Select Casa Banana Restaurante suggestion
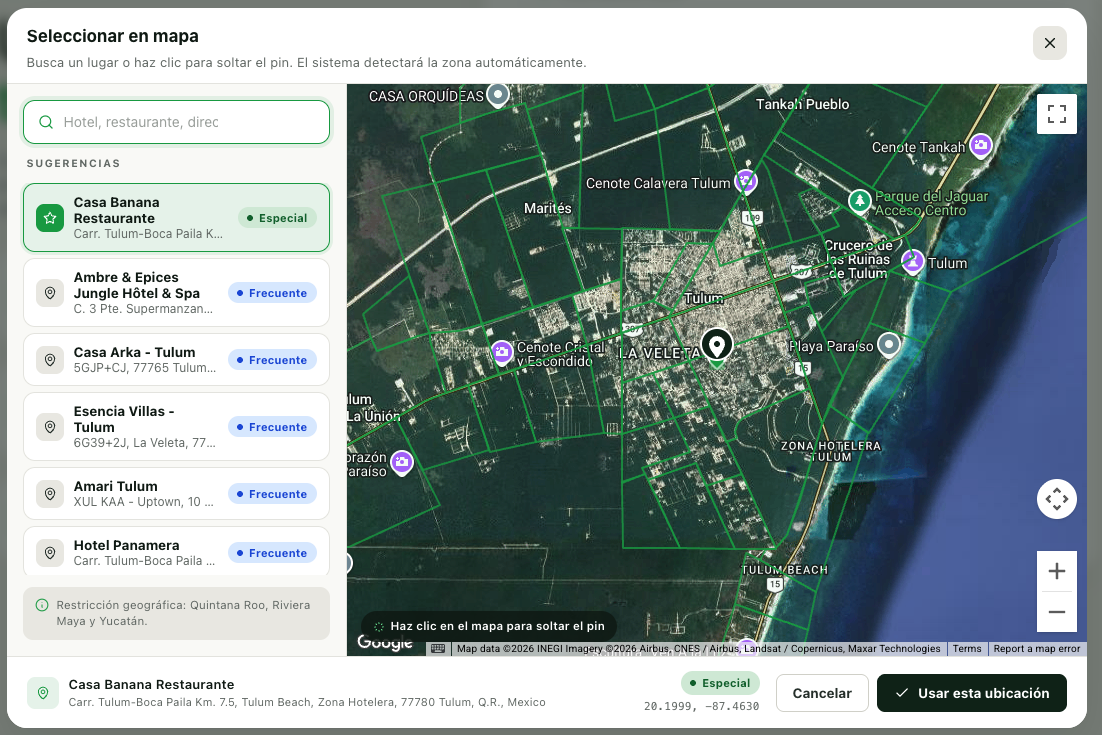 pyautogui.click(x=176, y=218)
